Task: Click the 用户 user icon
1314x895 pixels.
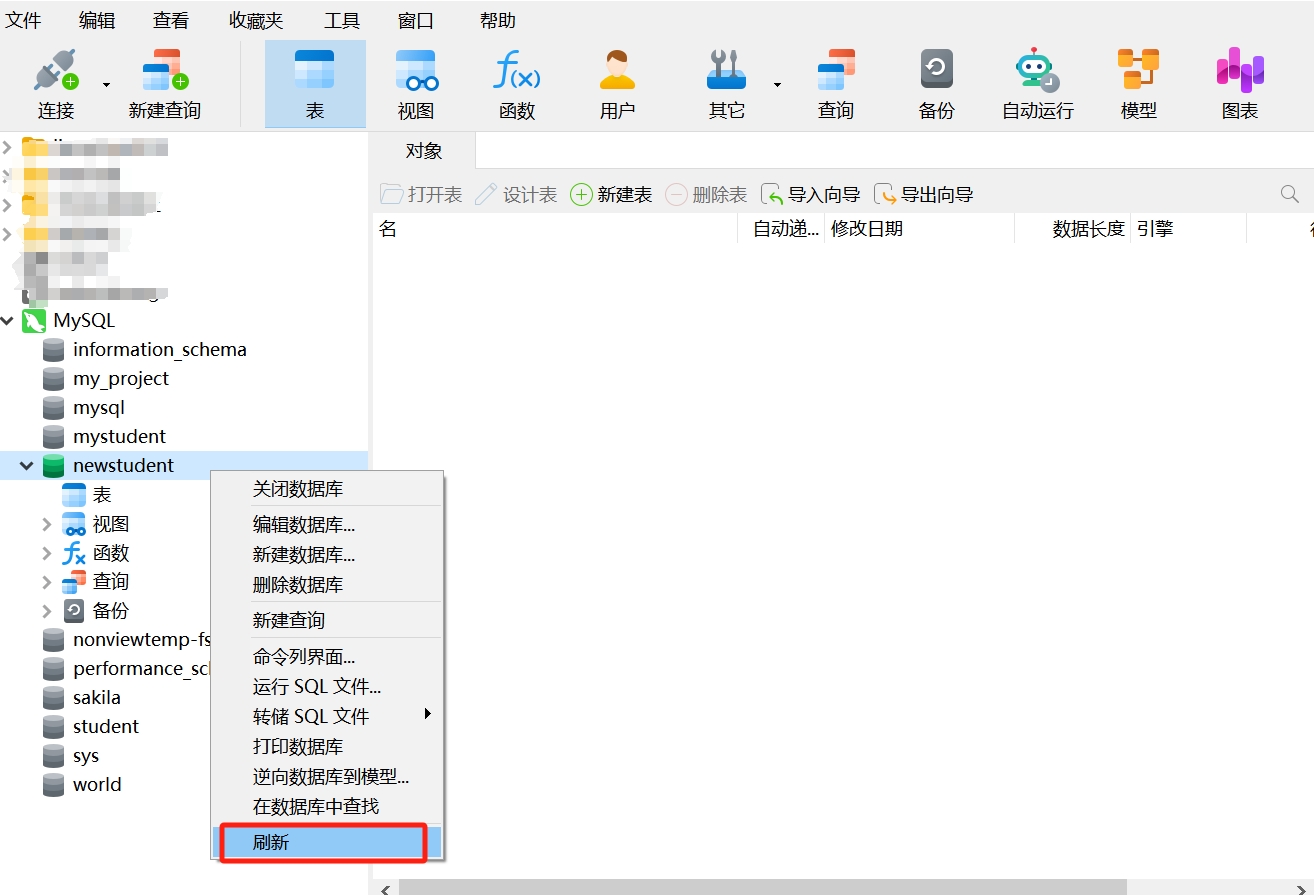Action: coord(617,72)
